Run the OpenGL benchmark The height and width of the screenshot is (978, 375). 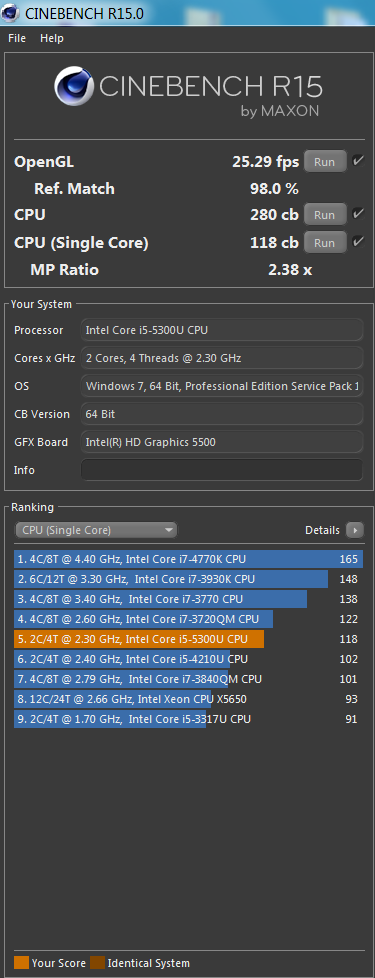point(324,162)
